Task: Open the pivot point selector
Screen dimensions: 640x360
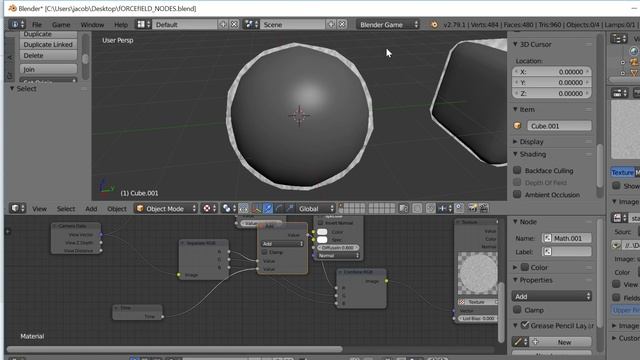Action: click(228, 209)
